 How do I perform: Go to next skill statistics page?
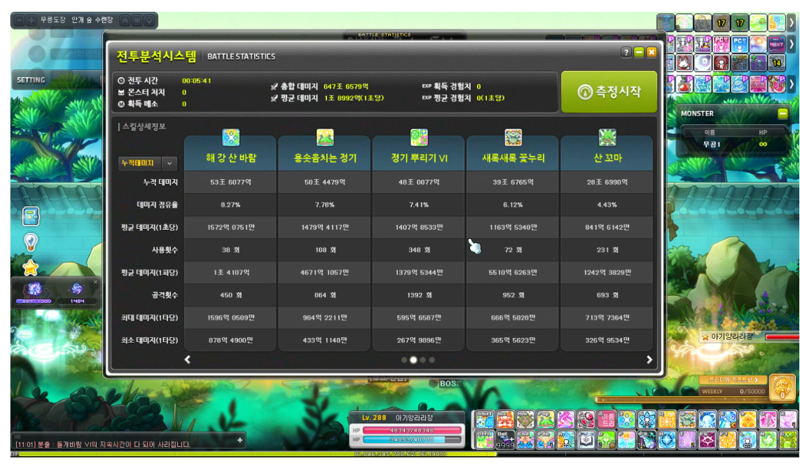(x=649, y=360)
